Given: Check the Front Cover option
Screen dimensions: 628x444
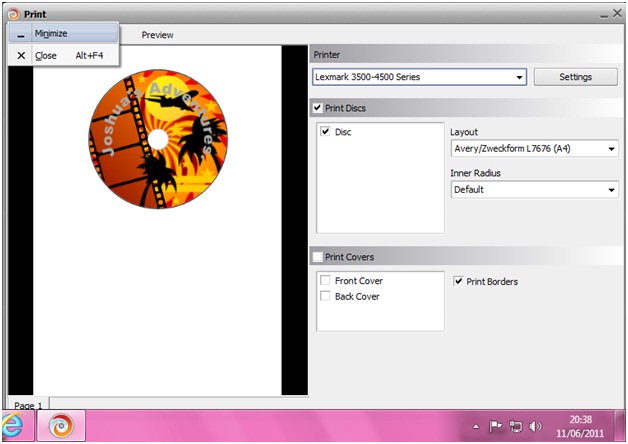Looking at the screenshot, I should (x=325, y=281).
